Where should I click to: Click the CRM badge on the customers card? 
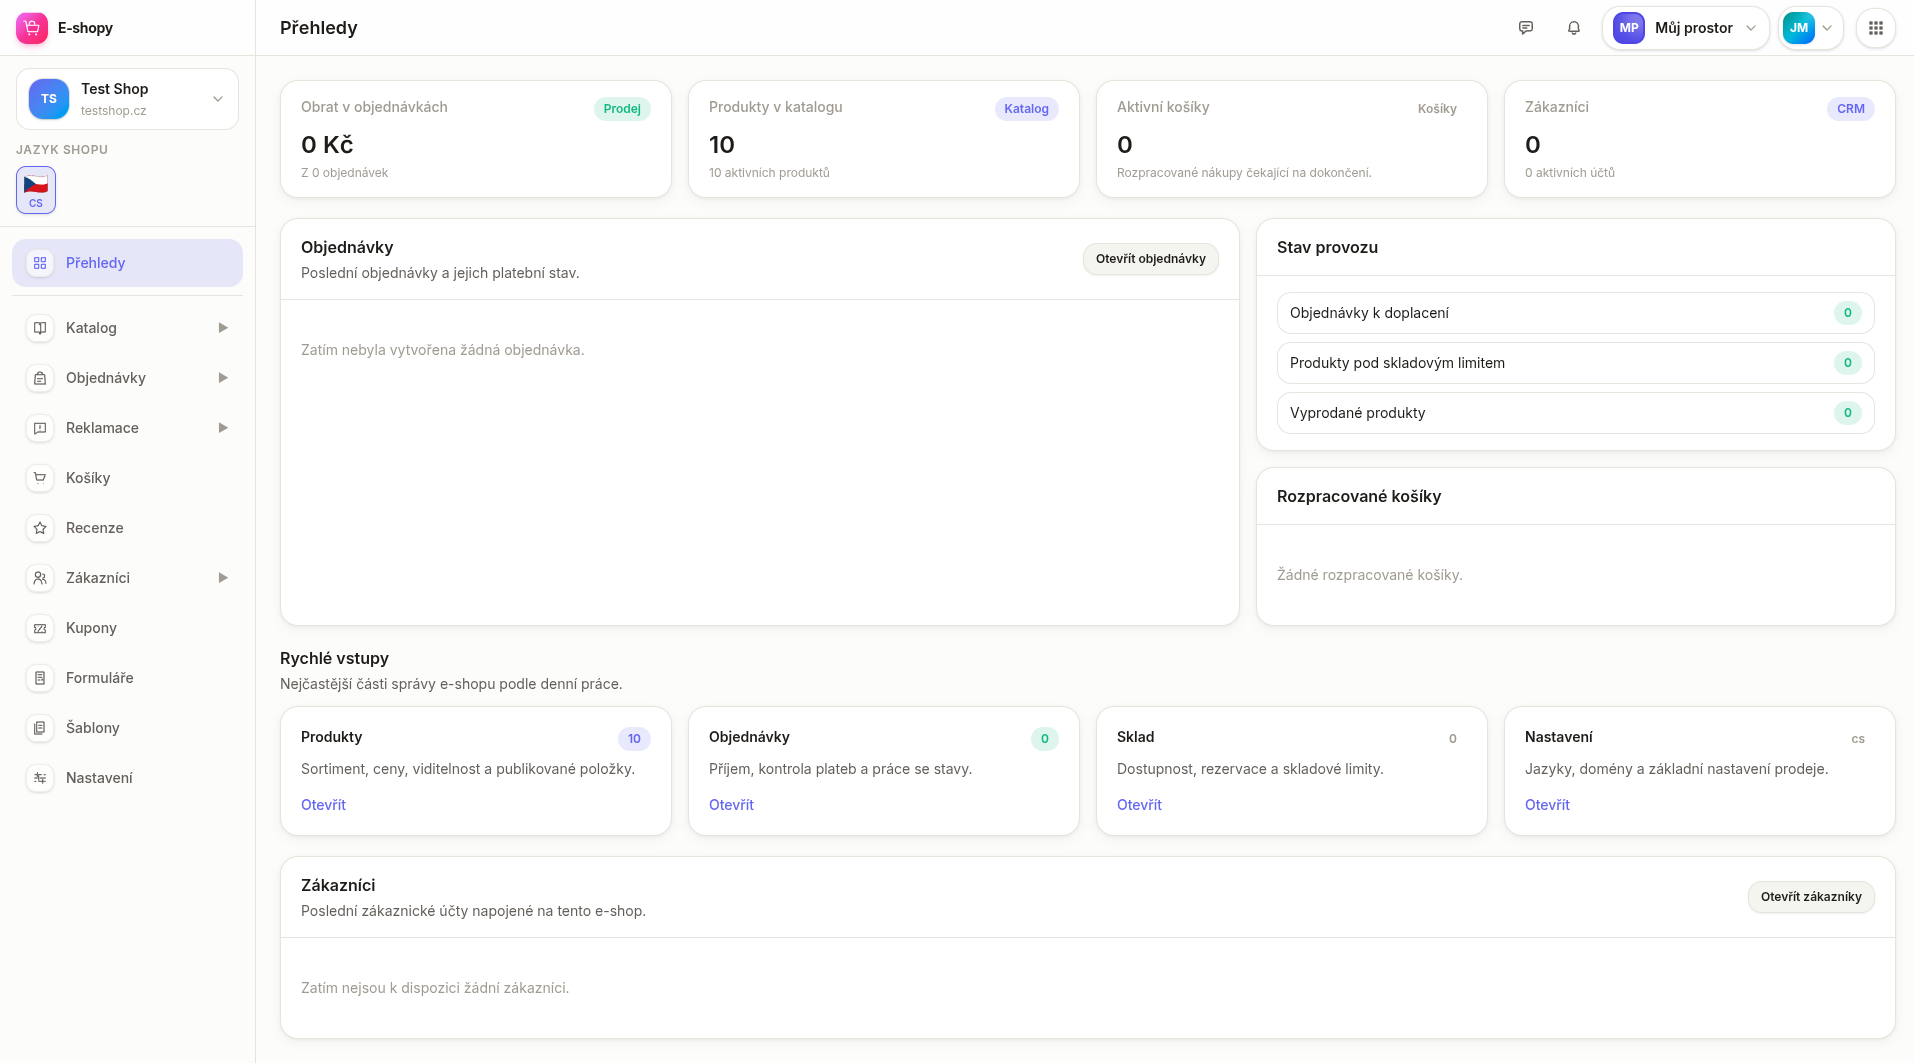(x=1851, y=109)
